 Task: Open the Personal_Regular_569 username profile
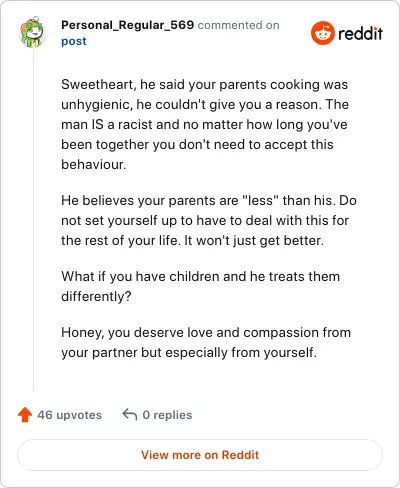coord(127,25)
